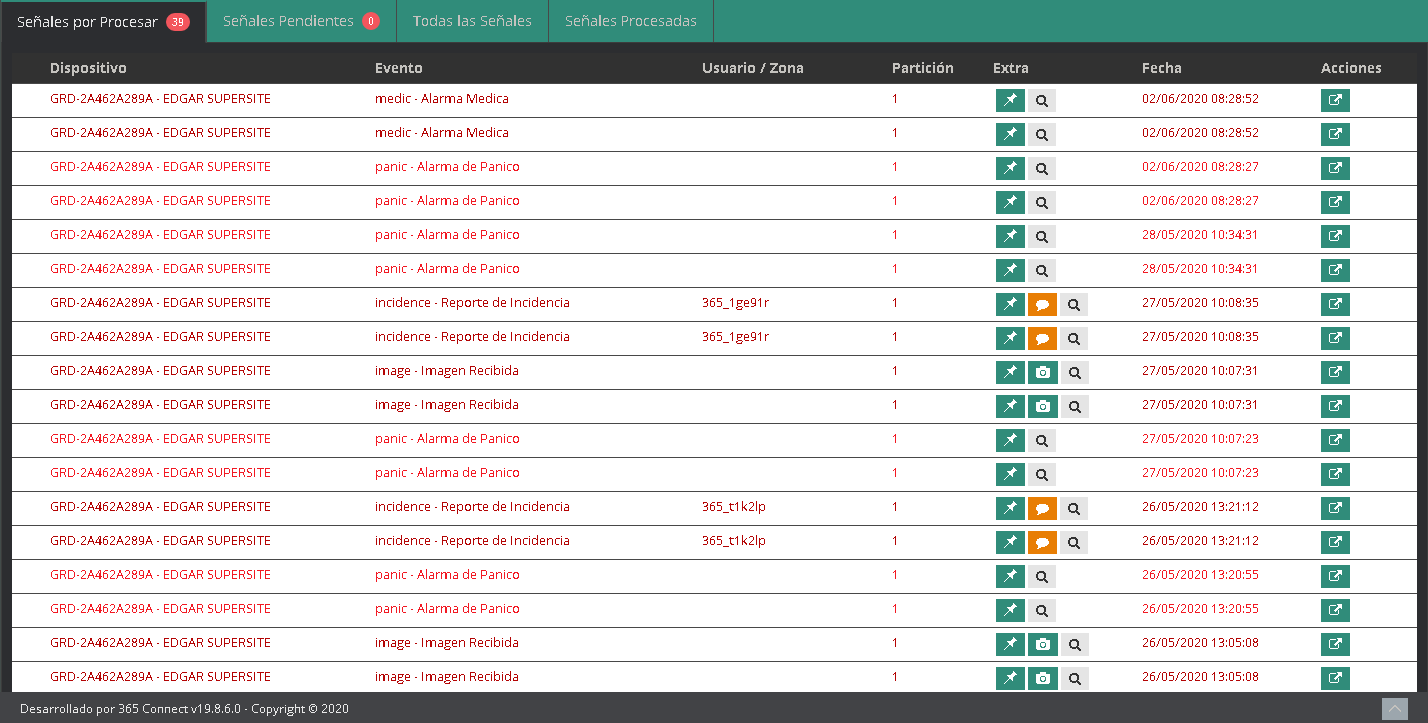Click magnifier icon in second Alarma Medica row

pos(1041,134)
